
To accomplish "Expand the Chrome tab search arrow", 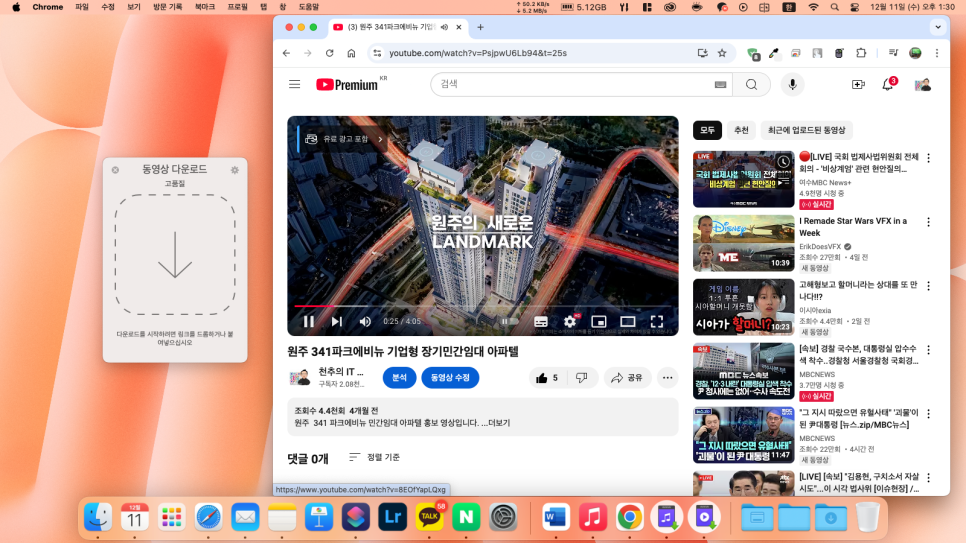I will point(938,27).
